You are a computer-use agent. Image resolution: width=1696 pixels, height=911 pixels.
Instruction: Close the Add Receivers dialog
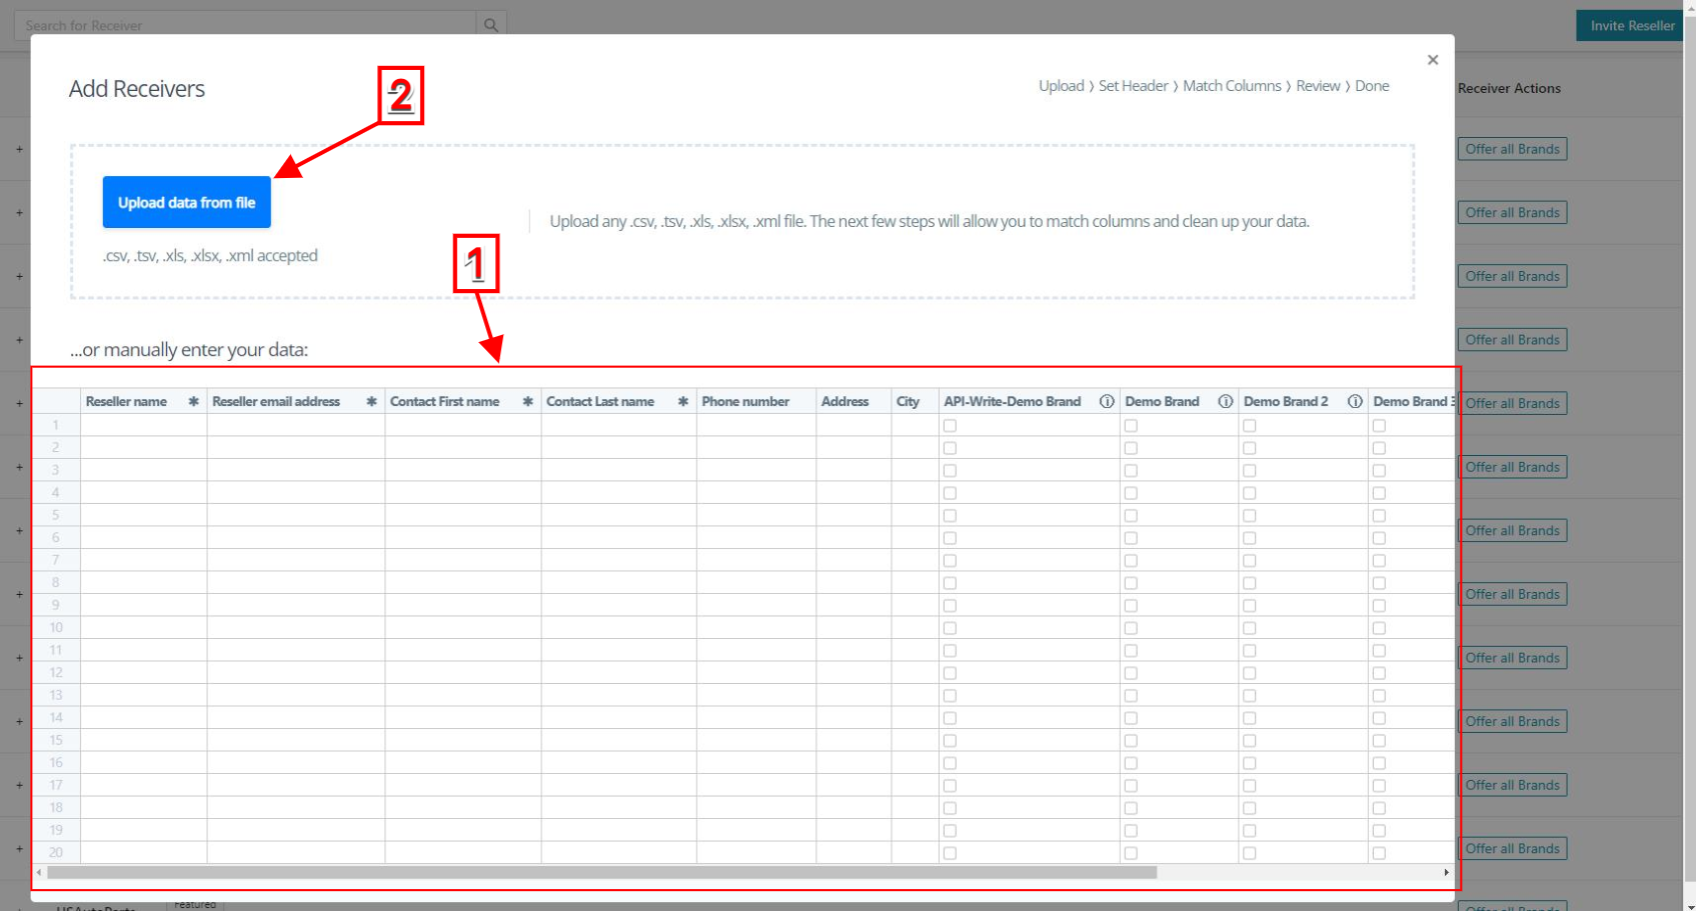point(1433,60)
